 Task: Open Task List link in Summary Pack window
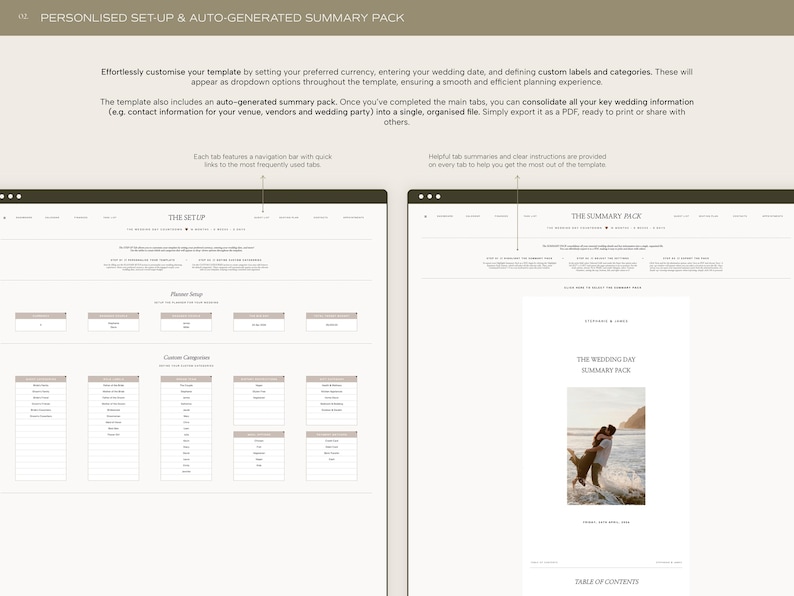coord(530,216)
